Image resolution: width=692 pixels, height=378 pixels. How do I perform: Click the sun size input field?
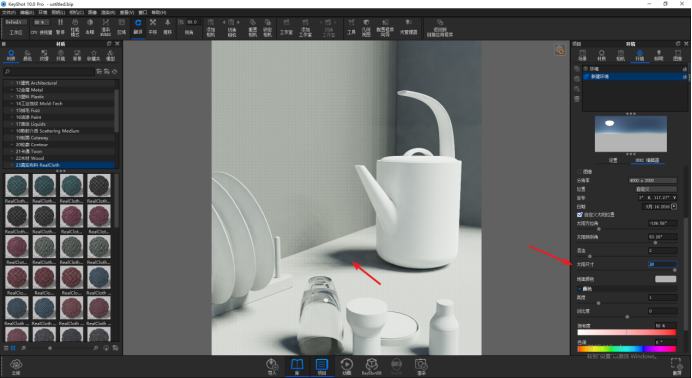pyautogui.click(x=662, y=264)
